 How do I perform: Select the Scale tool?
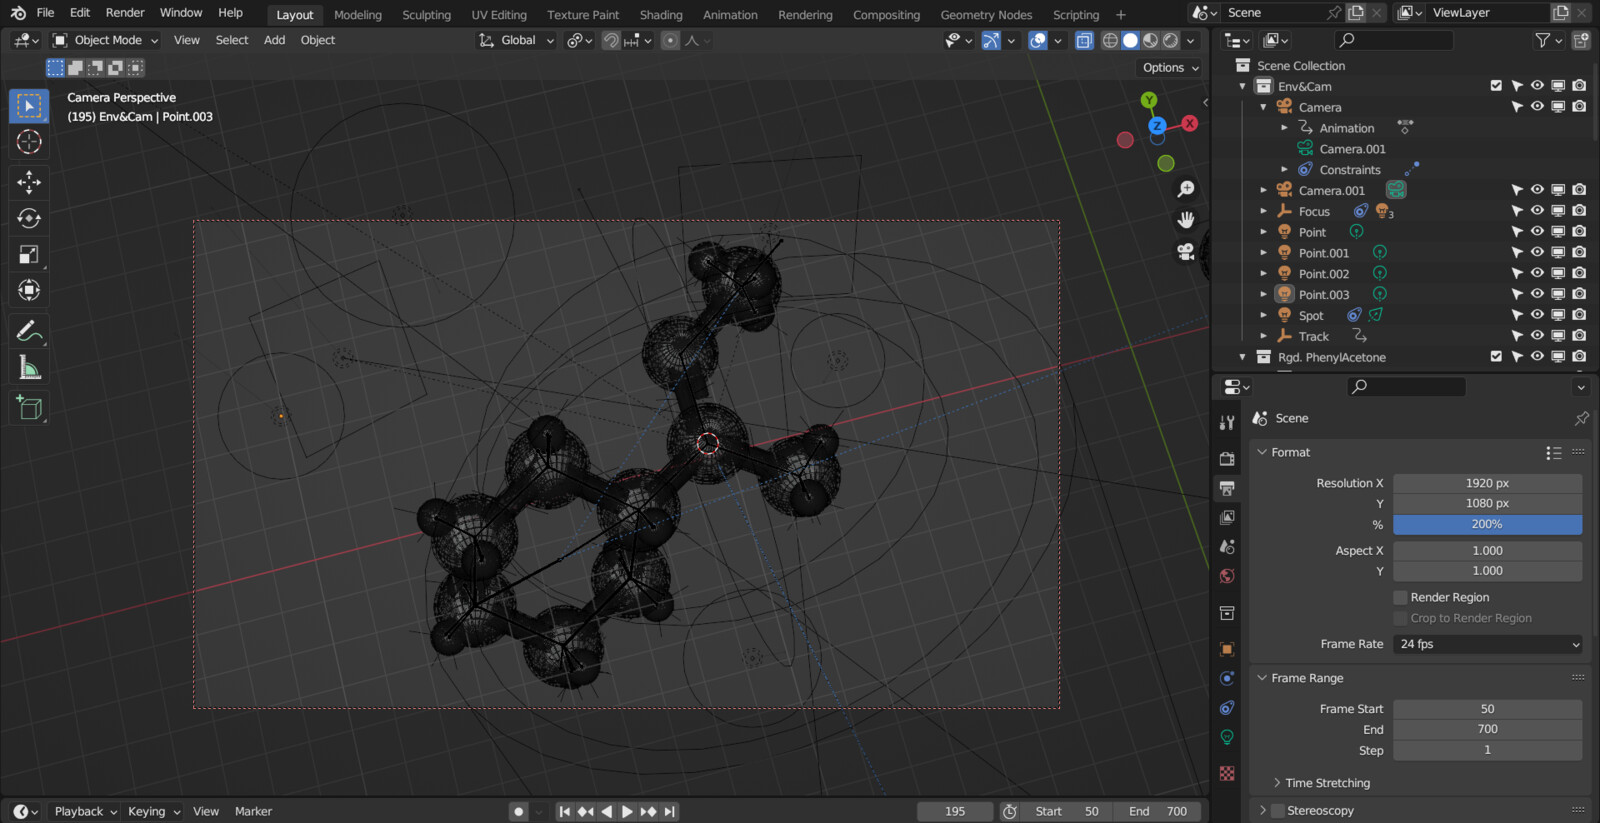(x=29, y=254)
